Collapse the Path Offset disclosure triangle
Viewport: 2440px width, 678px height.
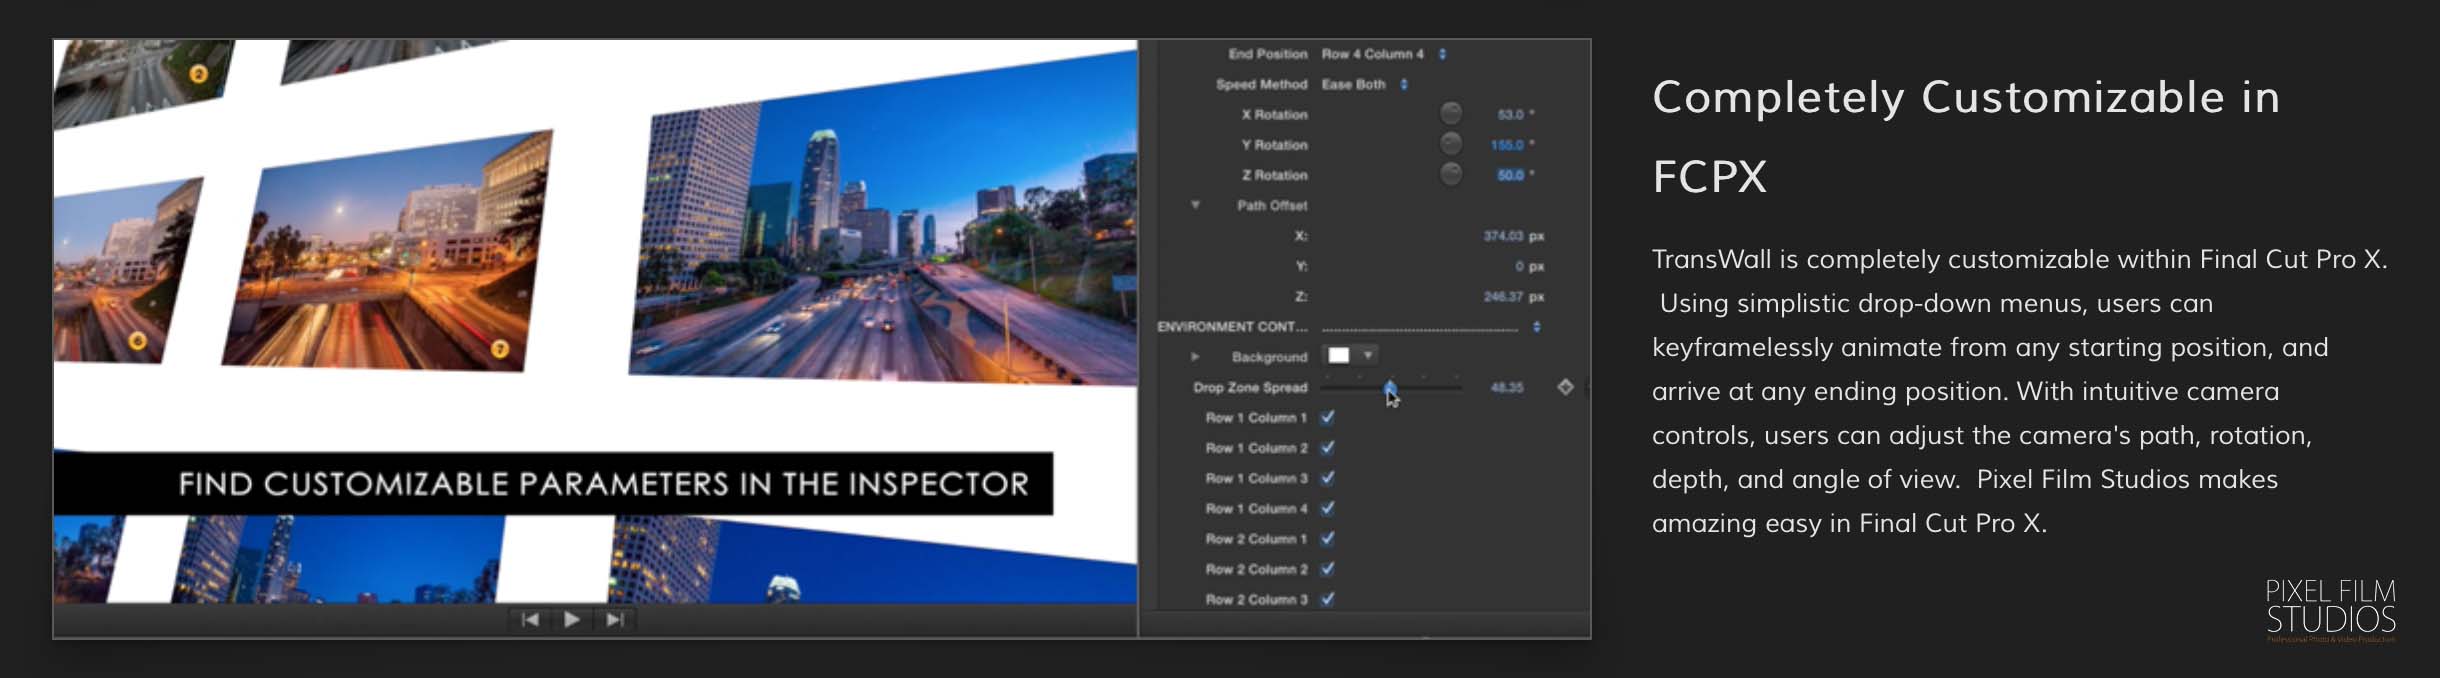coord(1195,205)
